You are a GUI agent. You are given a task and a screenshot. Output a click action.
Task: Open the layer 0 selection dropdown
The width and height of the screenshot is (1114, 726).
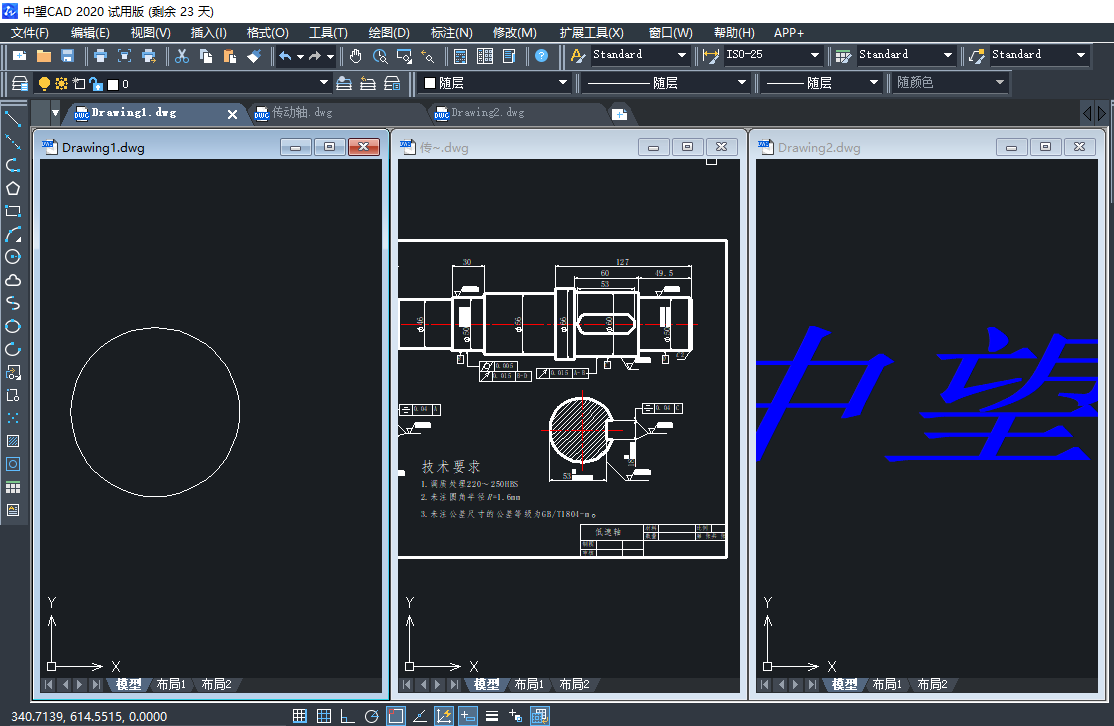[x=323, y=84]
